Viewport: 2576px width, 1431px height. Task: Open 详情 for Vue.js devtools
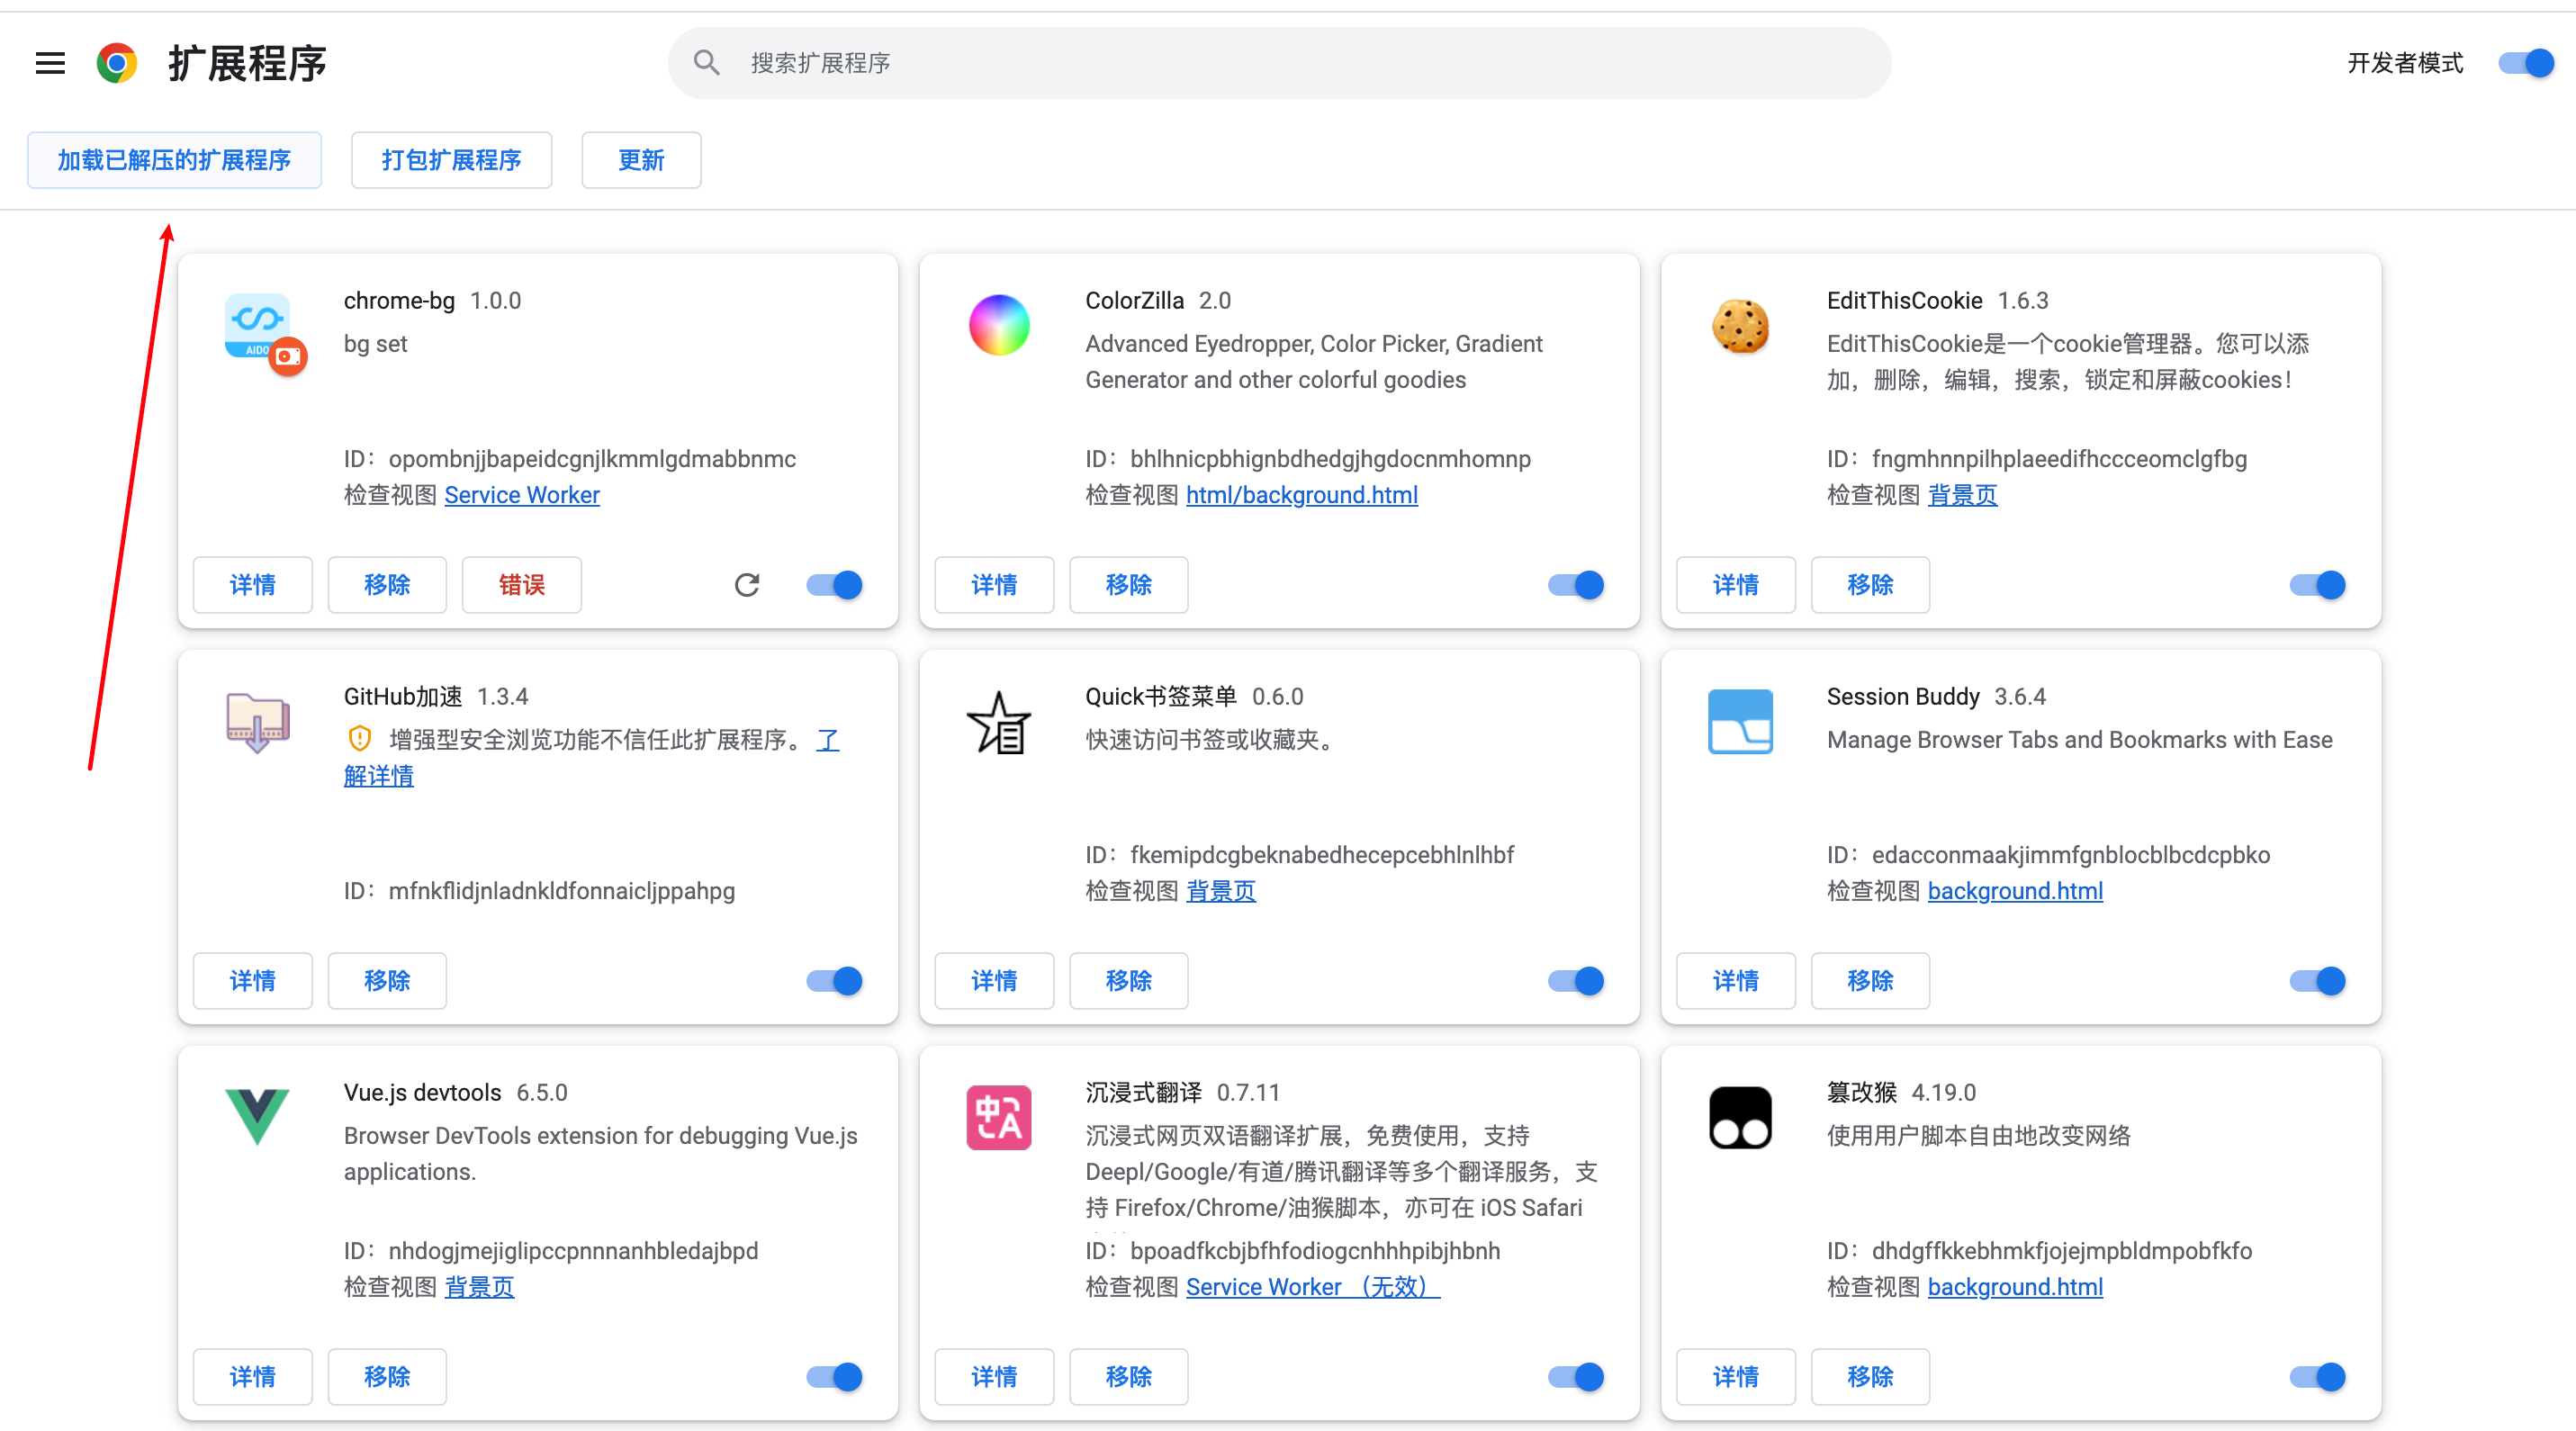252,1377
